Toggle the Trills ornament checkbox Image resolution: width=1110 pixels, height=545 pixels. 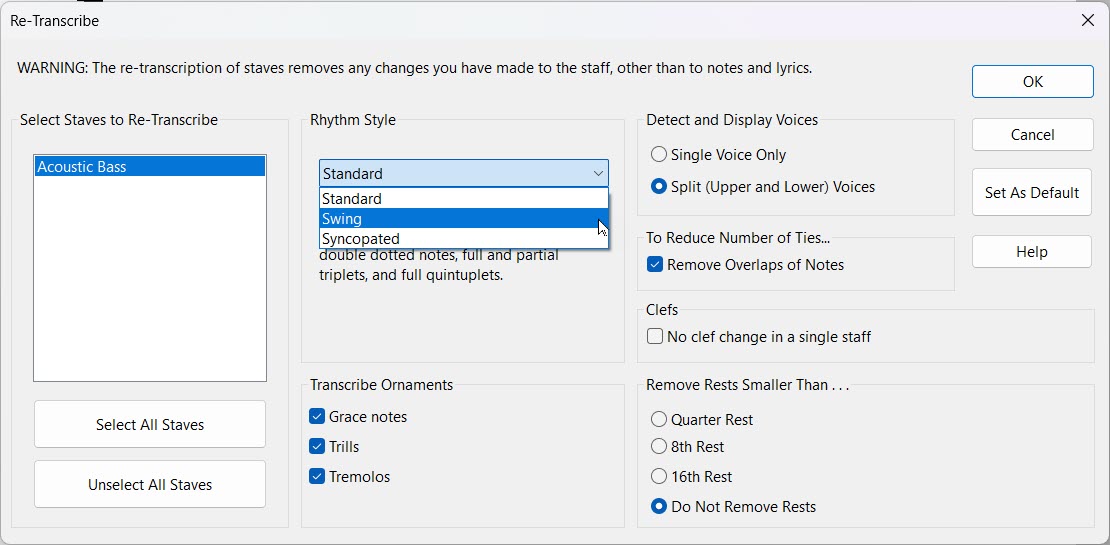click(317, 447)
